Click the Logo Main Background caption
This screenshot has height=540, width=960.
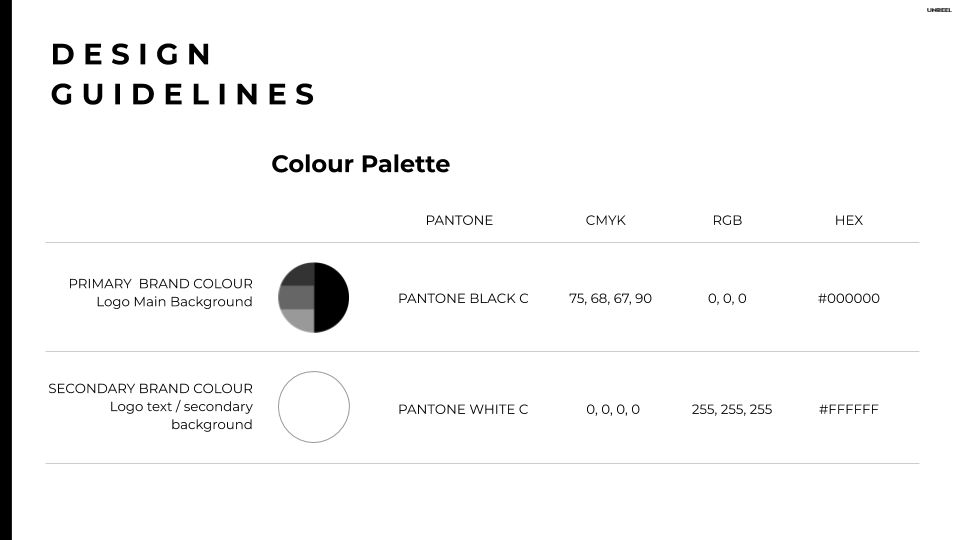pyautogui.click(x=174, y=302)
